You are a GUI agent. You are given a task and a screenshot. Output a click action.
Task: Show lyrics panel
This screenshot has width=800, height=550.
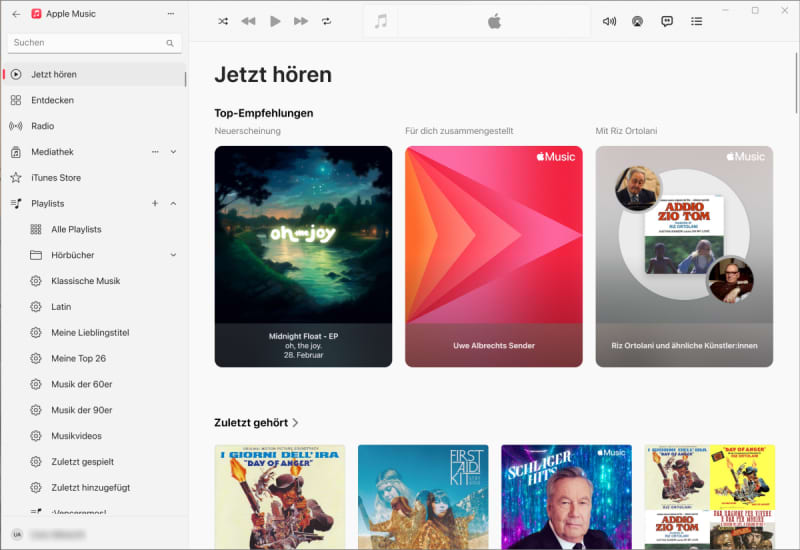point(667,21)
